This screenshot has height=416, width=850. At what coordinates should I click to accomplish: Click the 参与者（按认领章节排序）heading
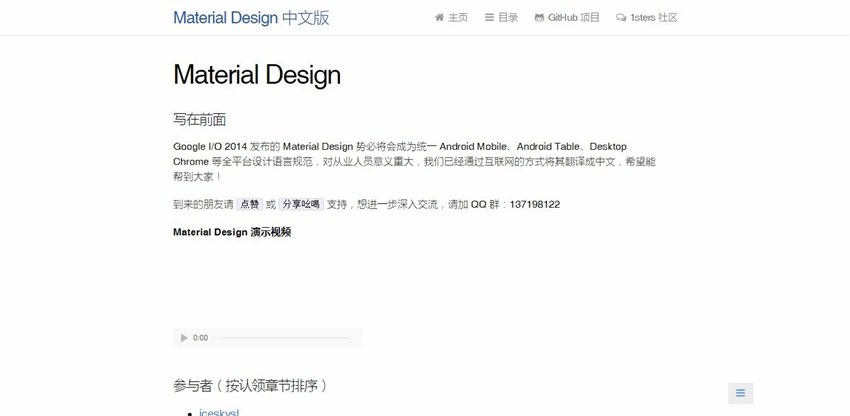[250, 386]
